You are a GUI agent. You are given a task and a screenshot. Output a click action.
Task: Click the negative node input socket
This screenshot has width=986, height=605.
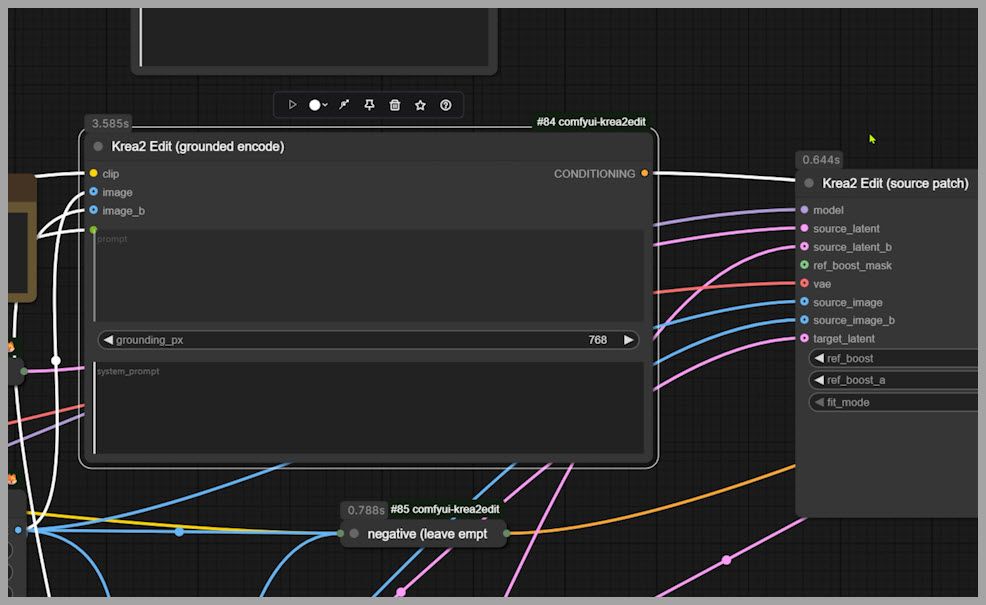(x=341, y=533)
